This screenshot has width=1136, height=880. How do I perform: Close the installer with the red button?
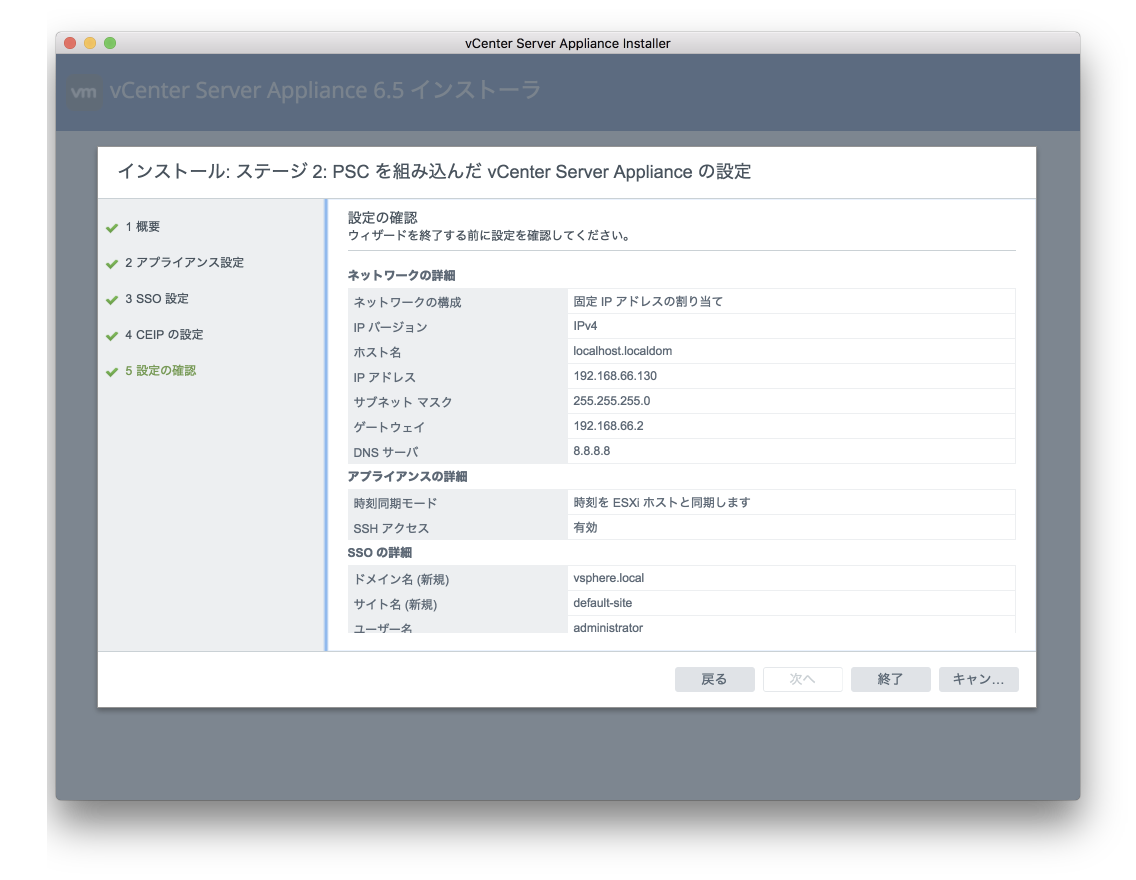pos(70,43)
